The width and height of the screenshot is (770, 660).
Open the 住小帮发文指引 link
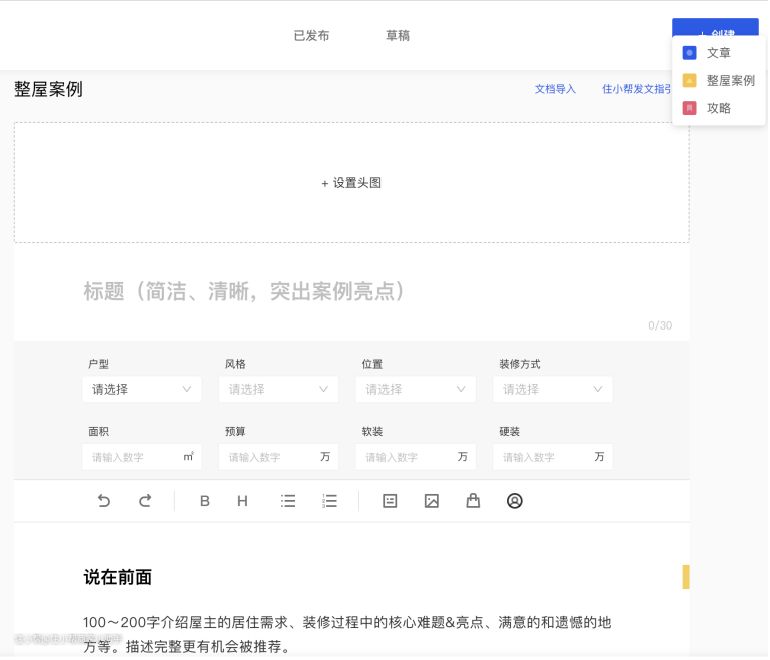click(x=636, y=89)
